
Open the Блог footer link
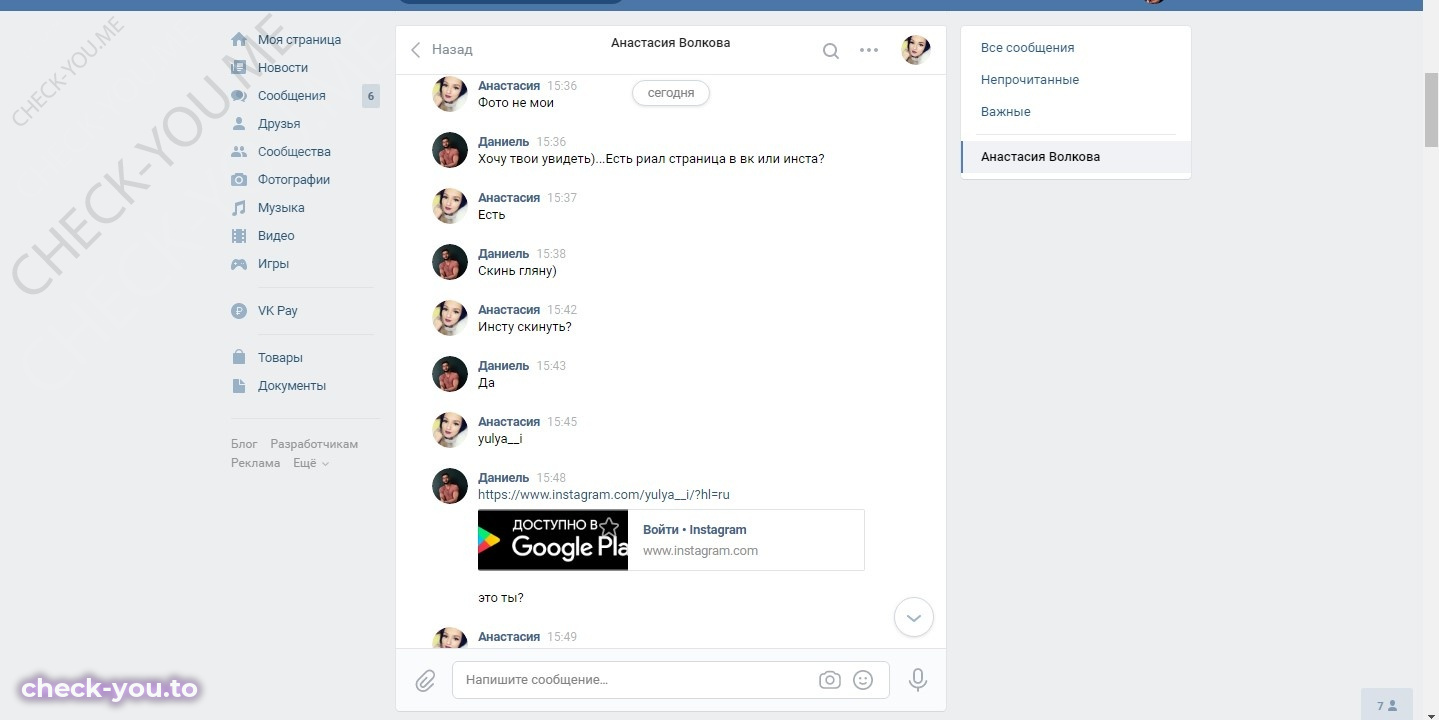(x=244, y=444)
